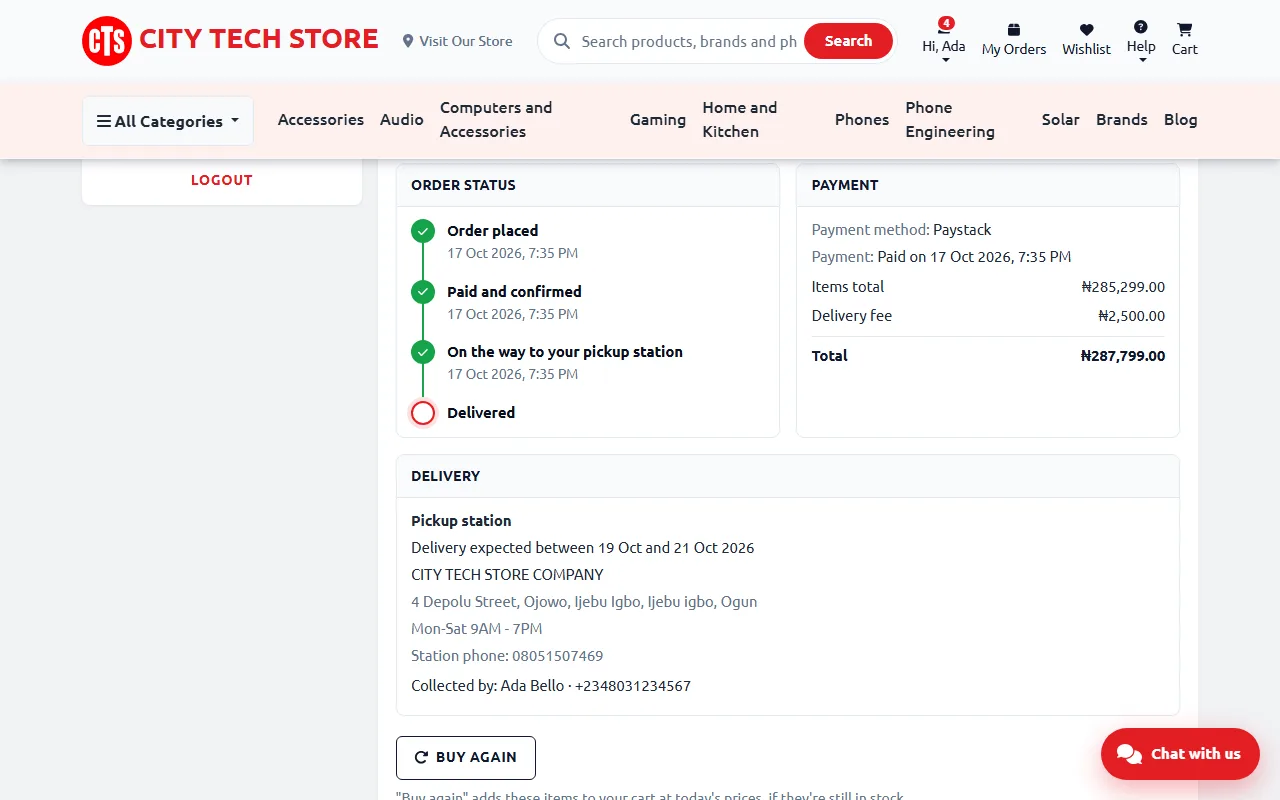
Task: Click the station phone 08051507469
Action: coord(558,656)
